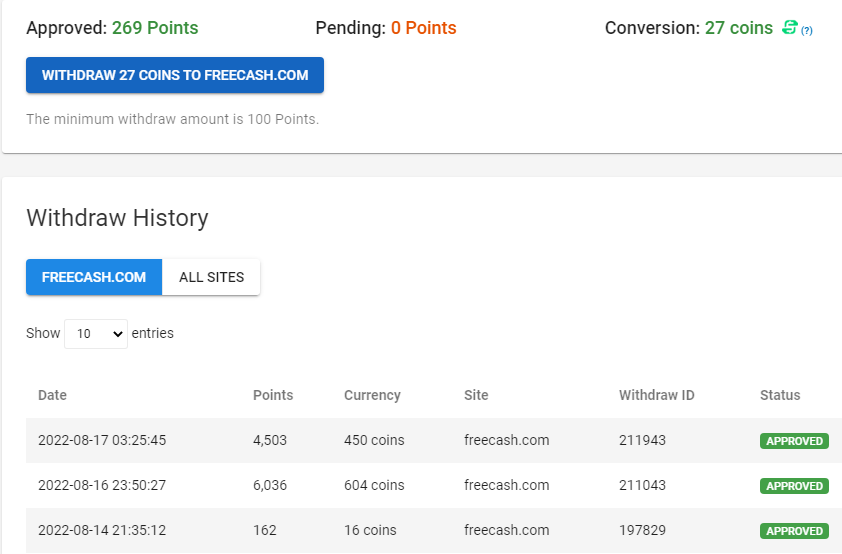Viewport: 842px width, 554px height.
Task: Sort withdraw history by Points
Action: point(273,395)
